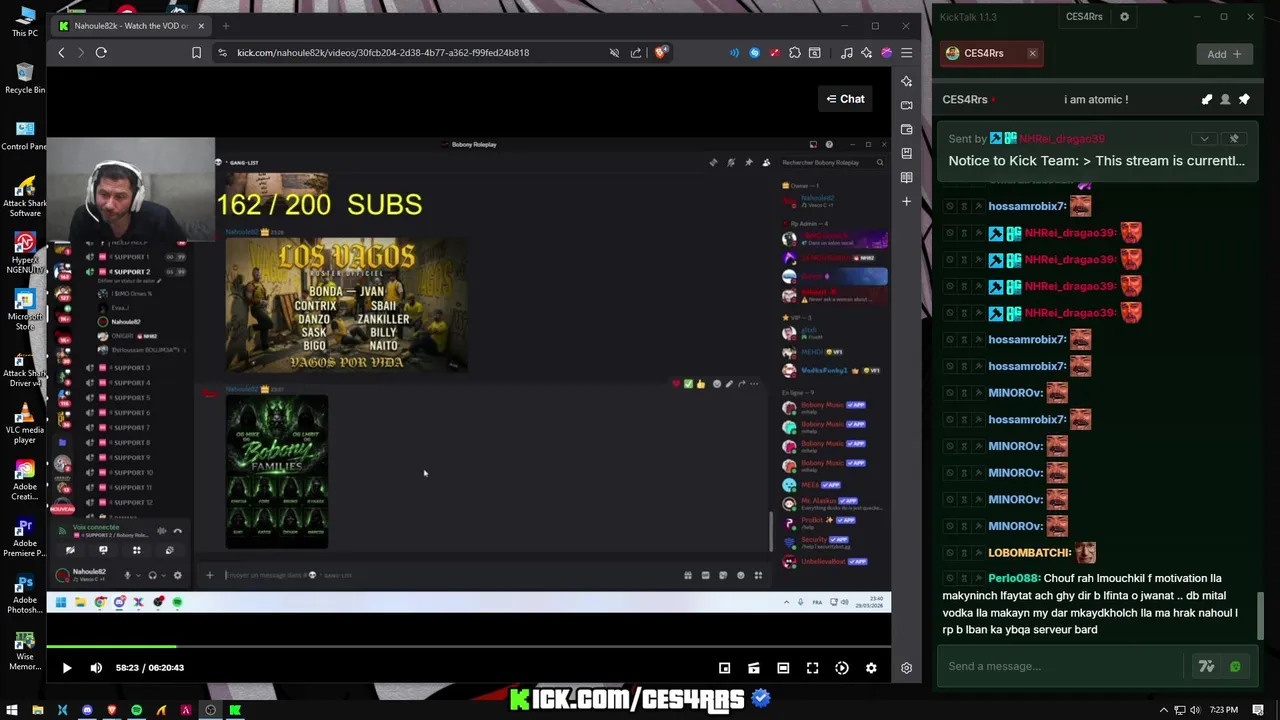Open the mod actions icon in KickTalk header
Image resolution: width=1280 pixels, height=720 pixels.
[1207, 100]
